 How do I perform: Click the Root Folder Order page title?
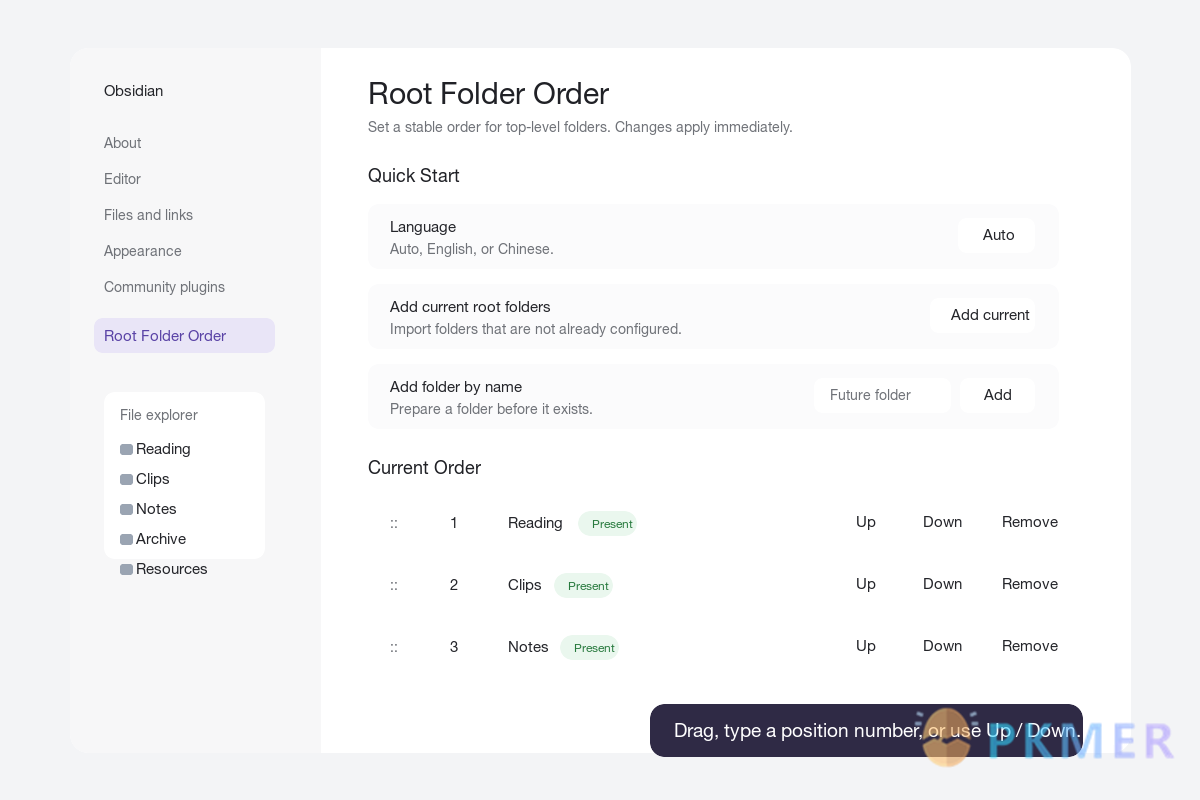click(x=488, y=94)
